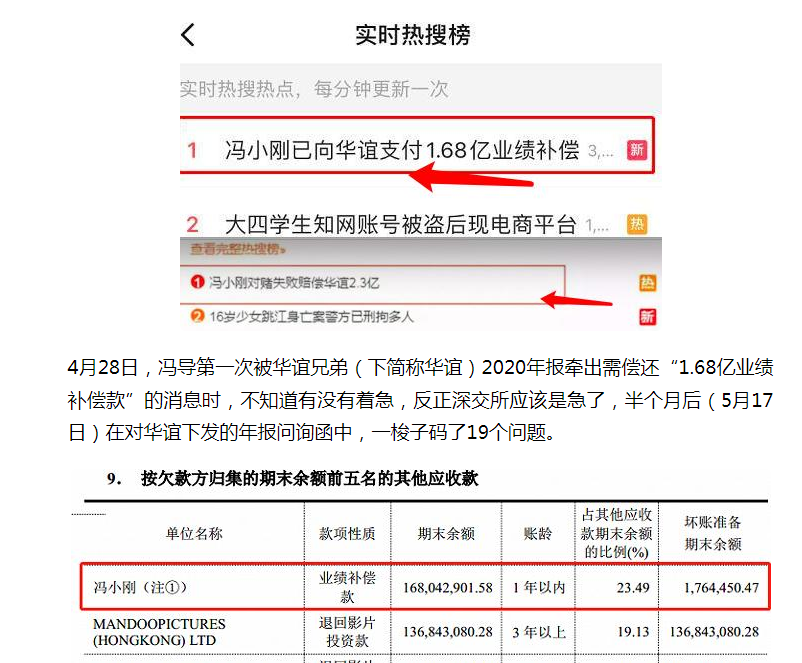Click 查看完整热搜榜 link
Screen dimensions: 802x663
[238, 249]
